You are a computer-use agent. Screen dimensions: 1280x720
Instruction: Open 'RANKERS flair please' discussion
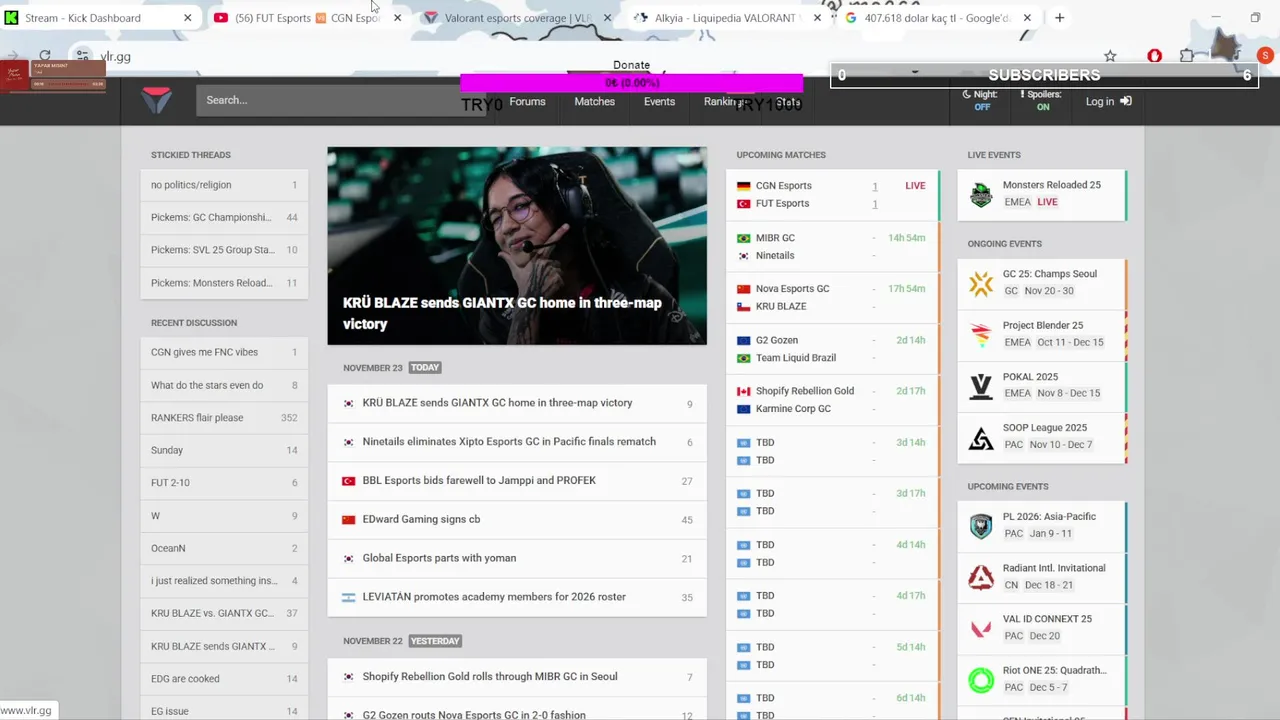click(x=224, y=418)
